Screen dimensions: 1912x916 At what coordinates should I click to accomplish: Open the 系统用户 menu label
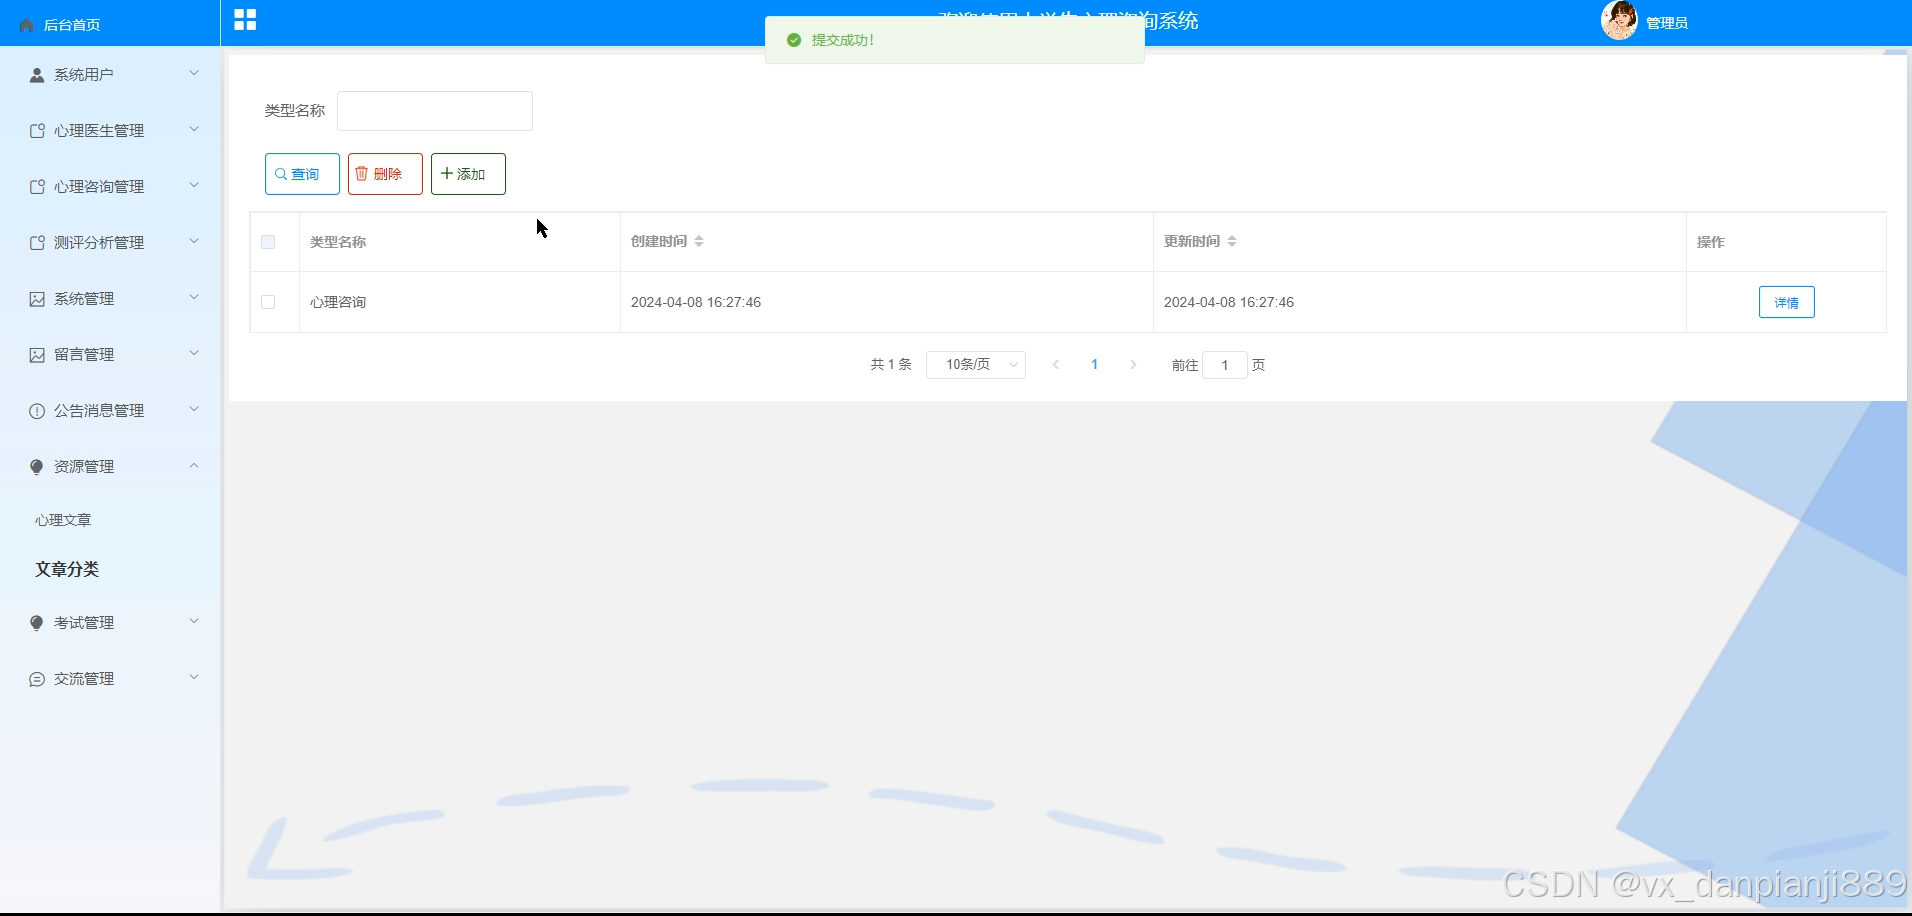(x=84, y=75)
